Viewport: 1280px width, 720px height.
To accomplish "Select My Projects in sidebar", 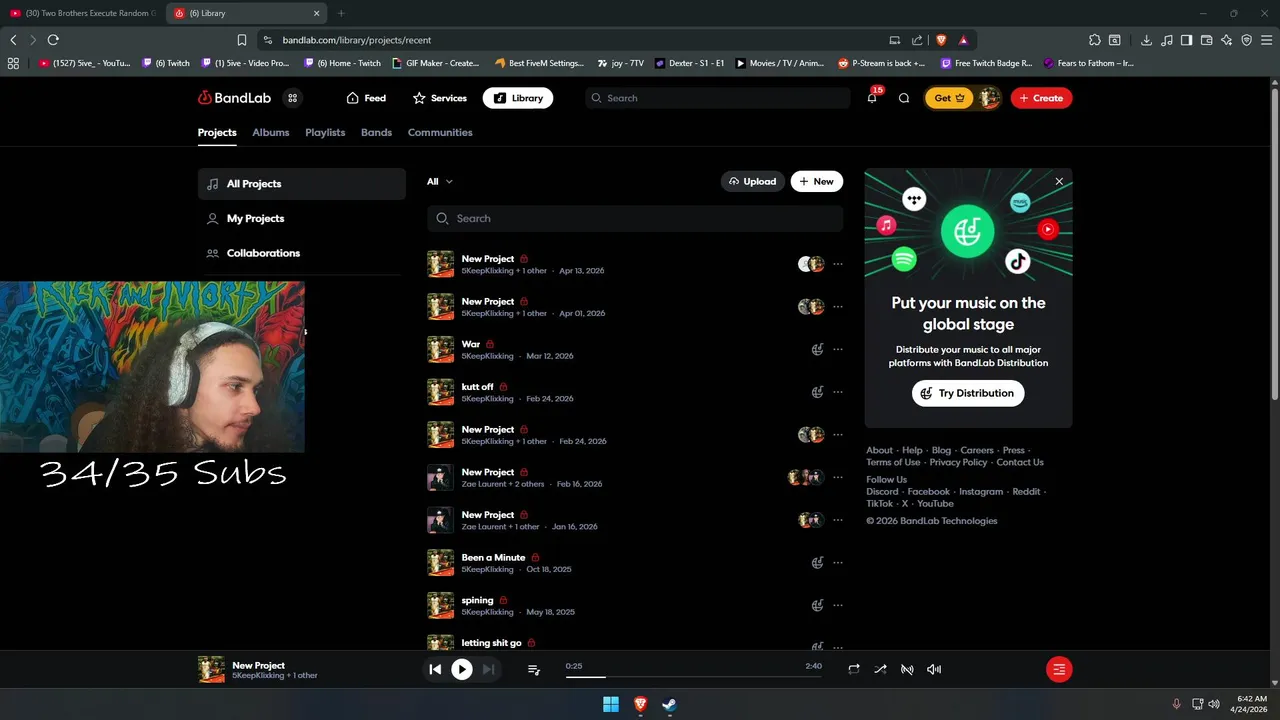I will tap(302, 218).
